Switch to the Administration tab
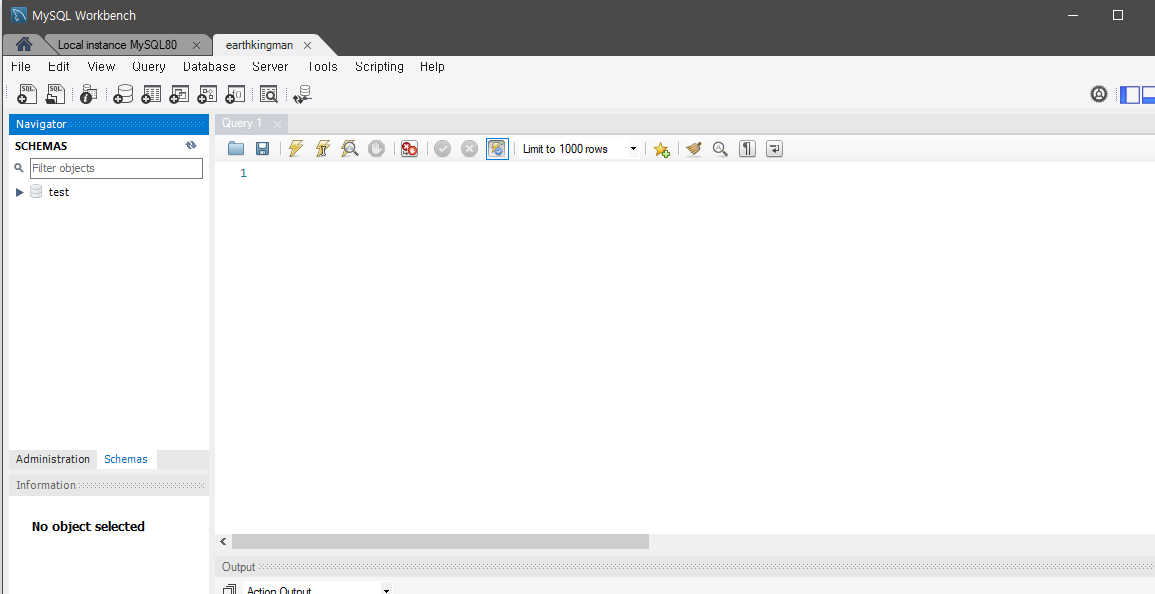 click(x=53, y=459)
